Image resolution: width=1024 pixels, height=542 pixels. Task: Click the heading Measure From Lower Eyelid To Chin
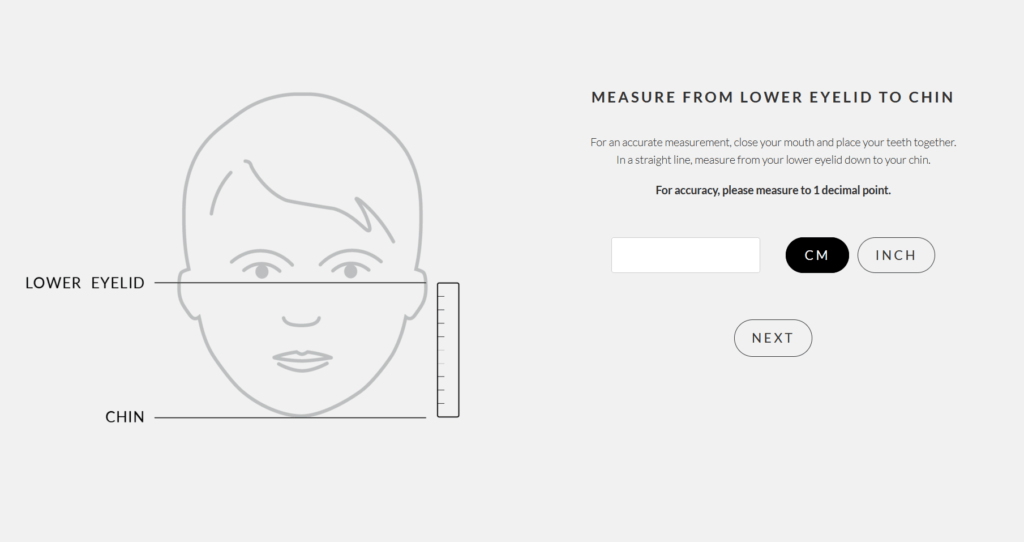pos(773,97)
